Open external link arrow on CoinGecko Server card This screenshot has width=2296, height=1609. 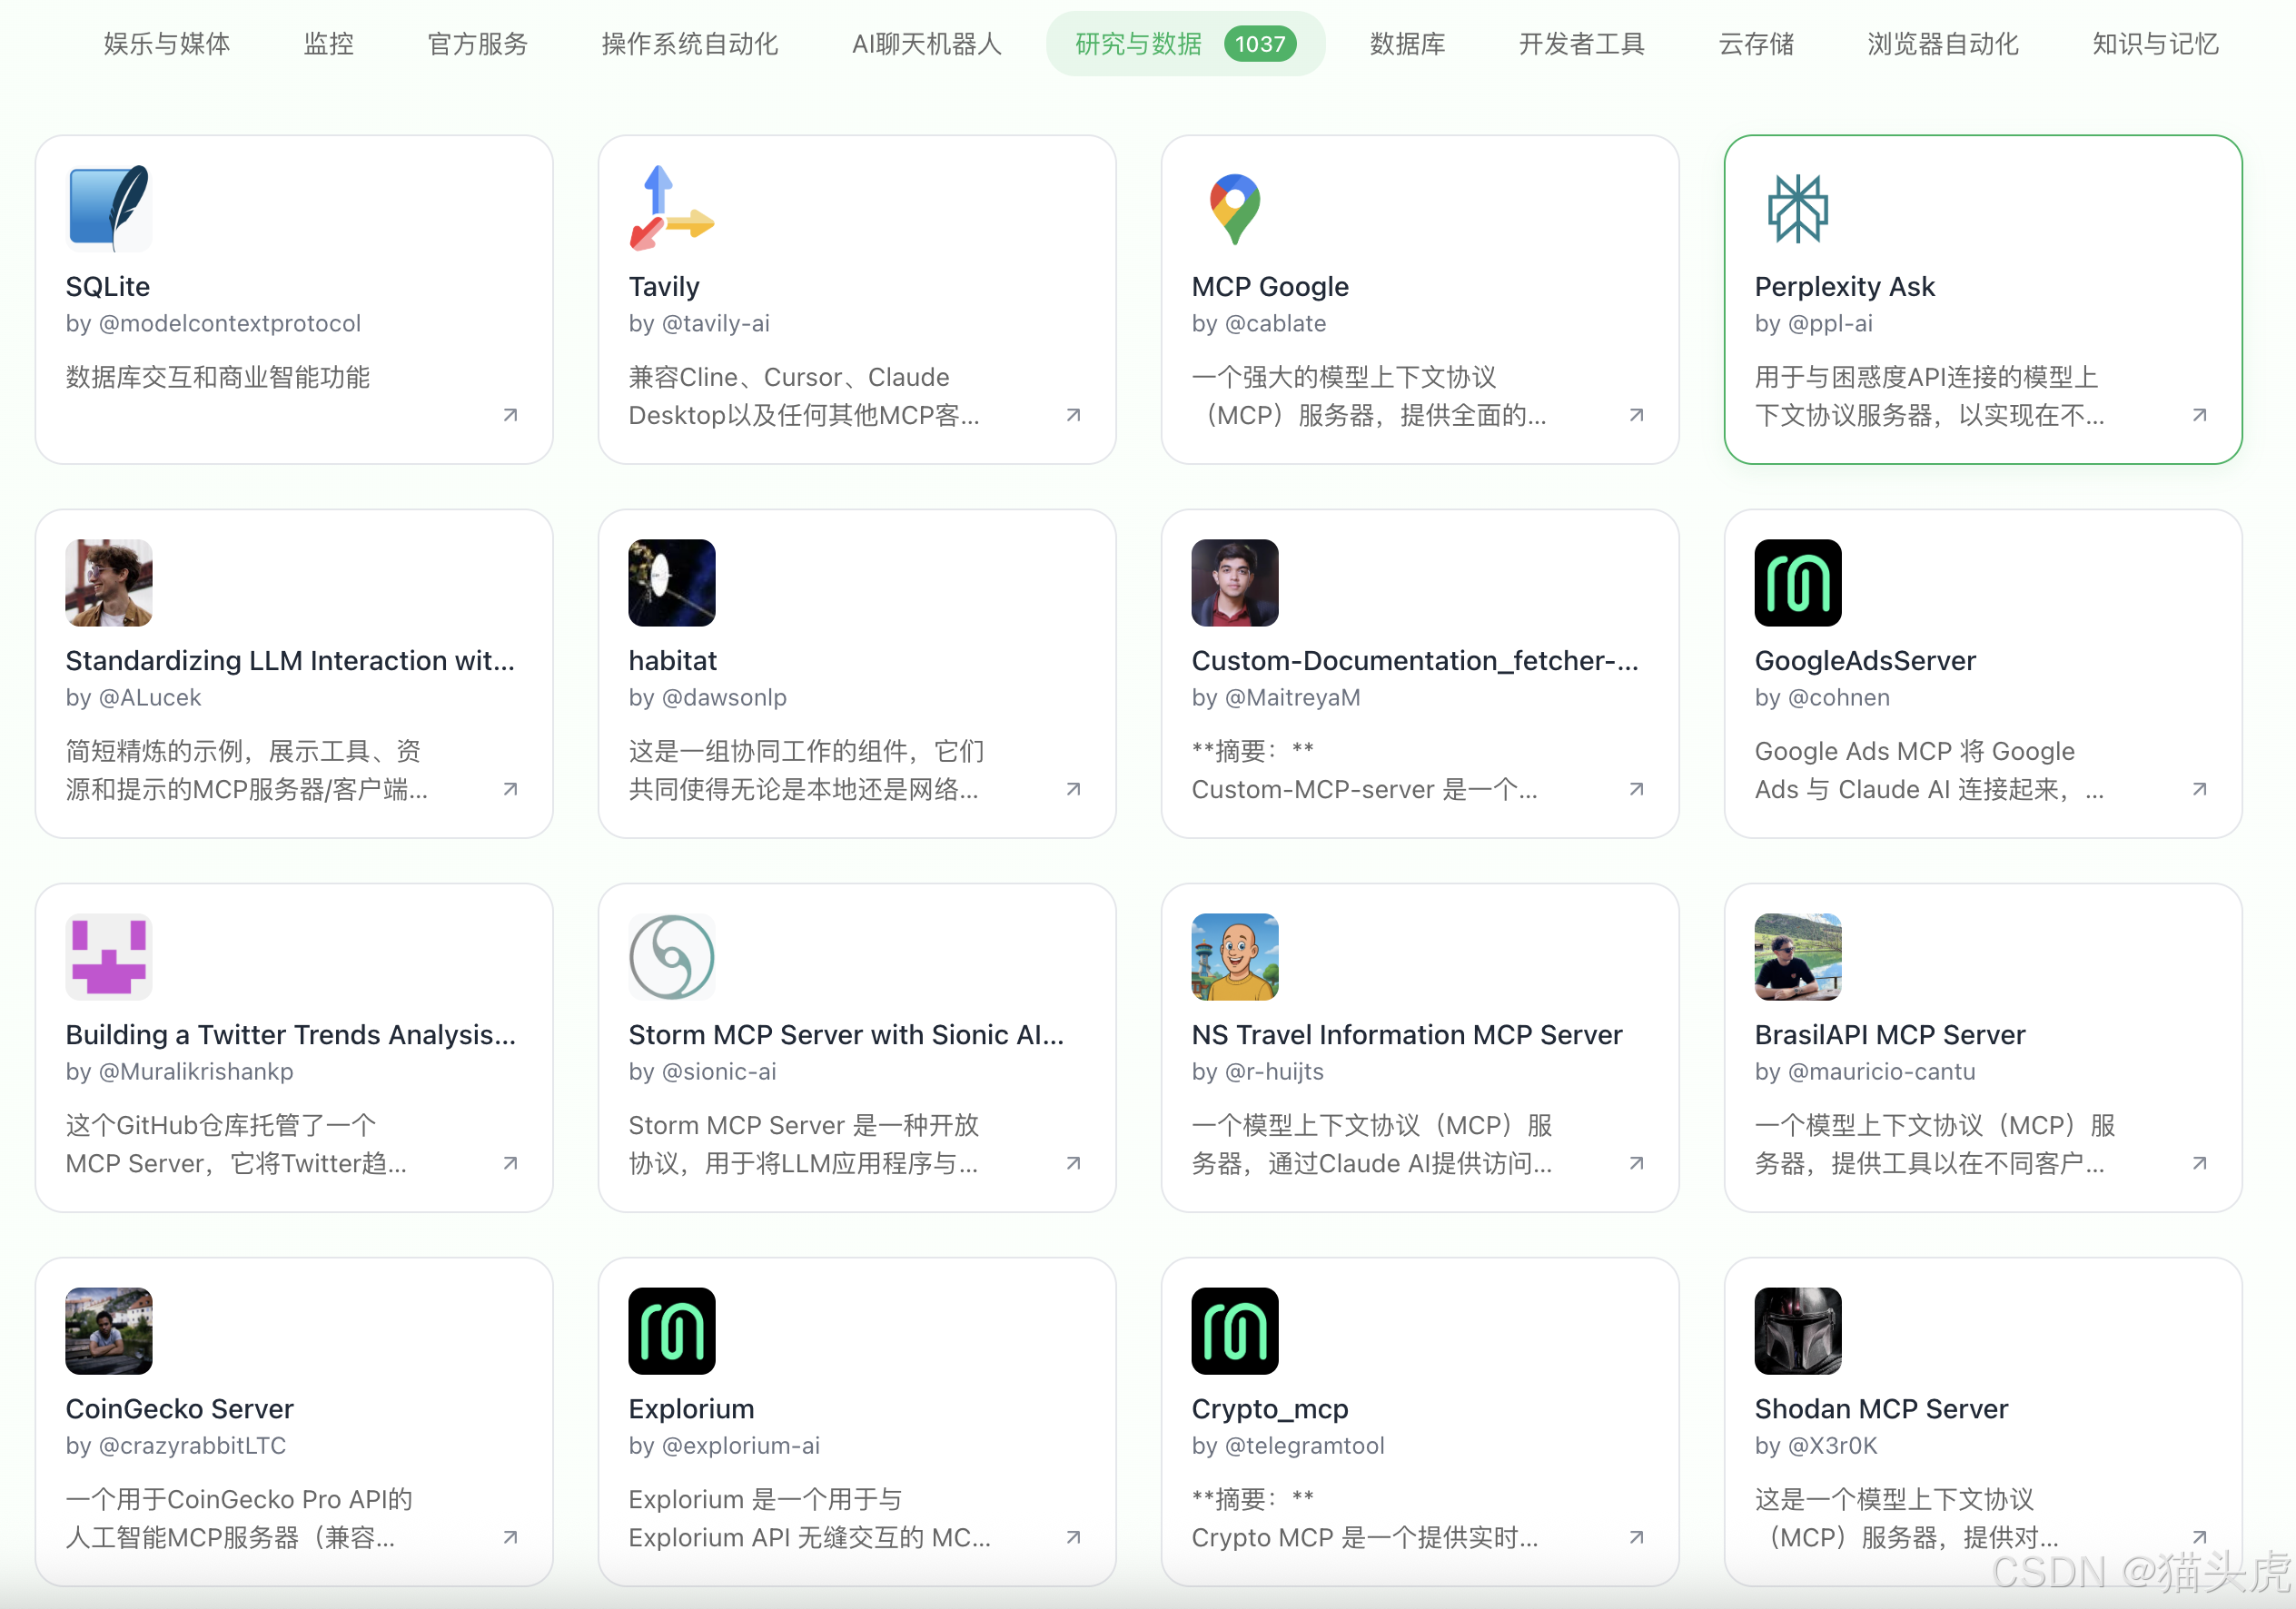[511, 1537]
